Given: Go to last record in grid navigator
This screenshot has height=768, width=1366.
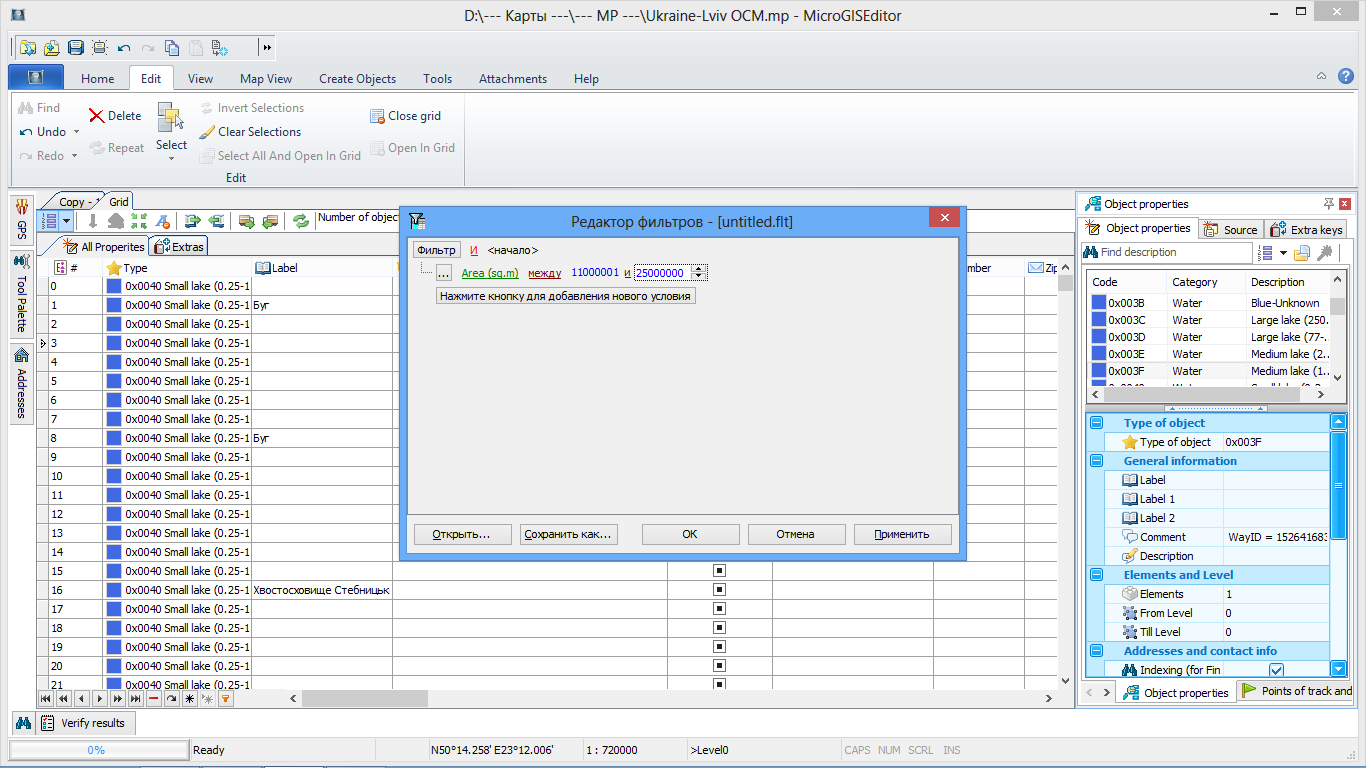Looking at the screenshot, I should [x=135, y=699].
